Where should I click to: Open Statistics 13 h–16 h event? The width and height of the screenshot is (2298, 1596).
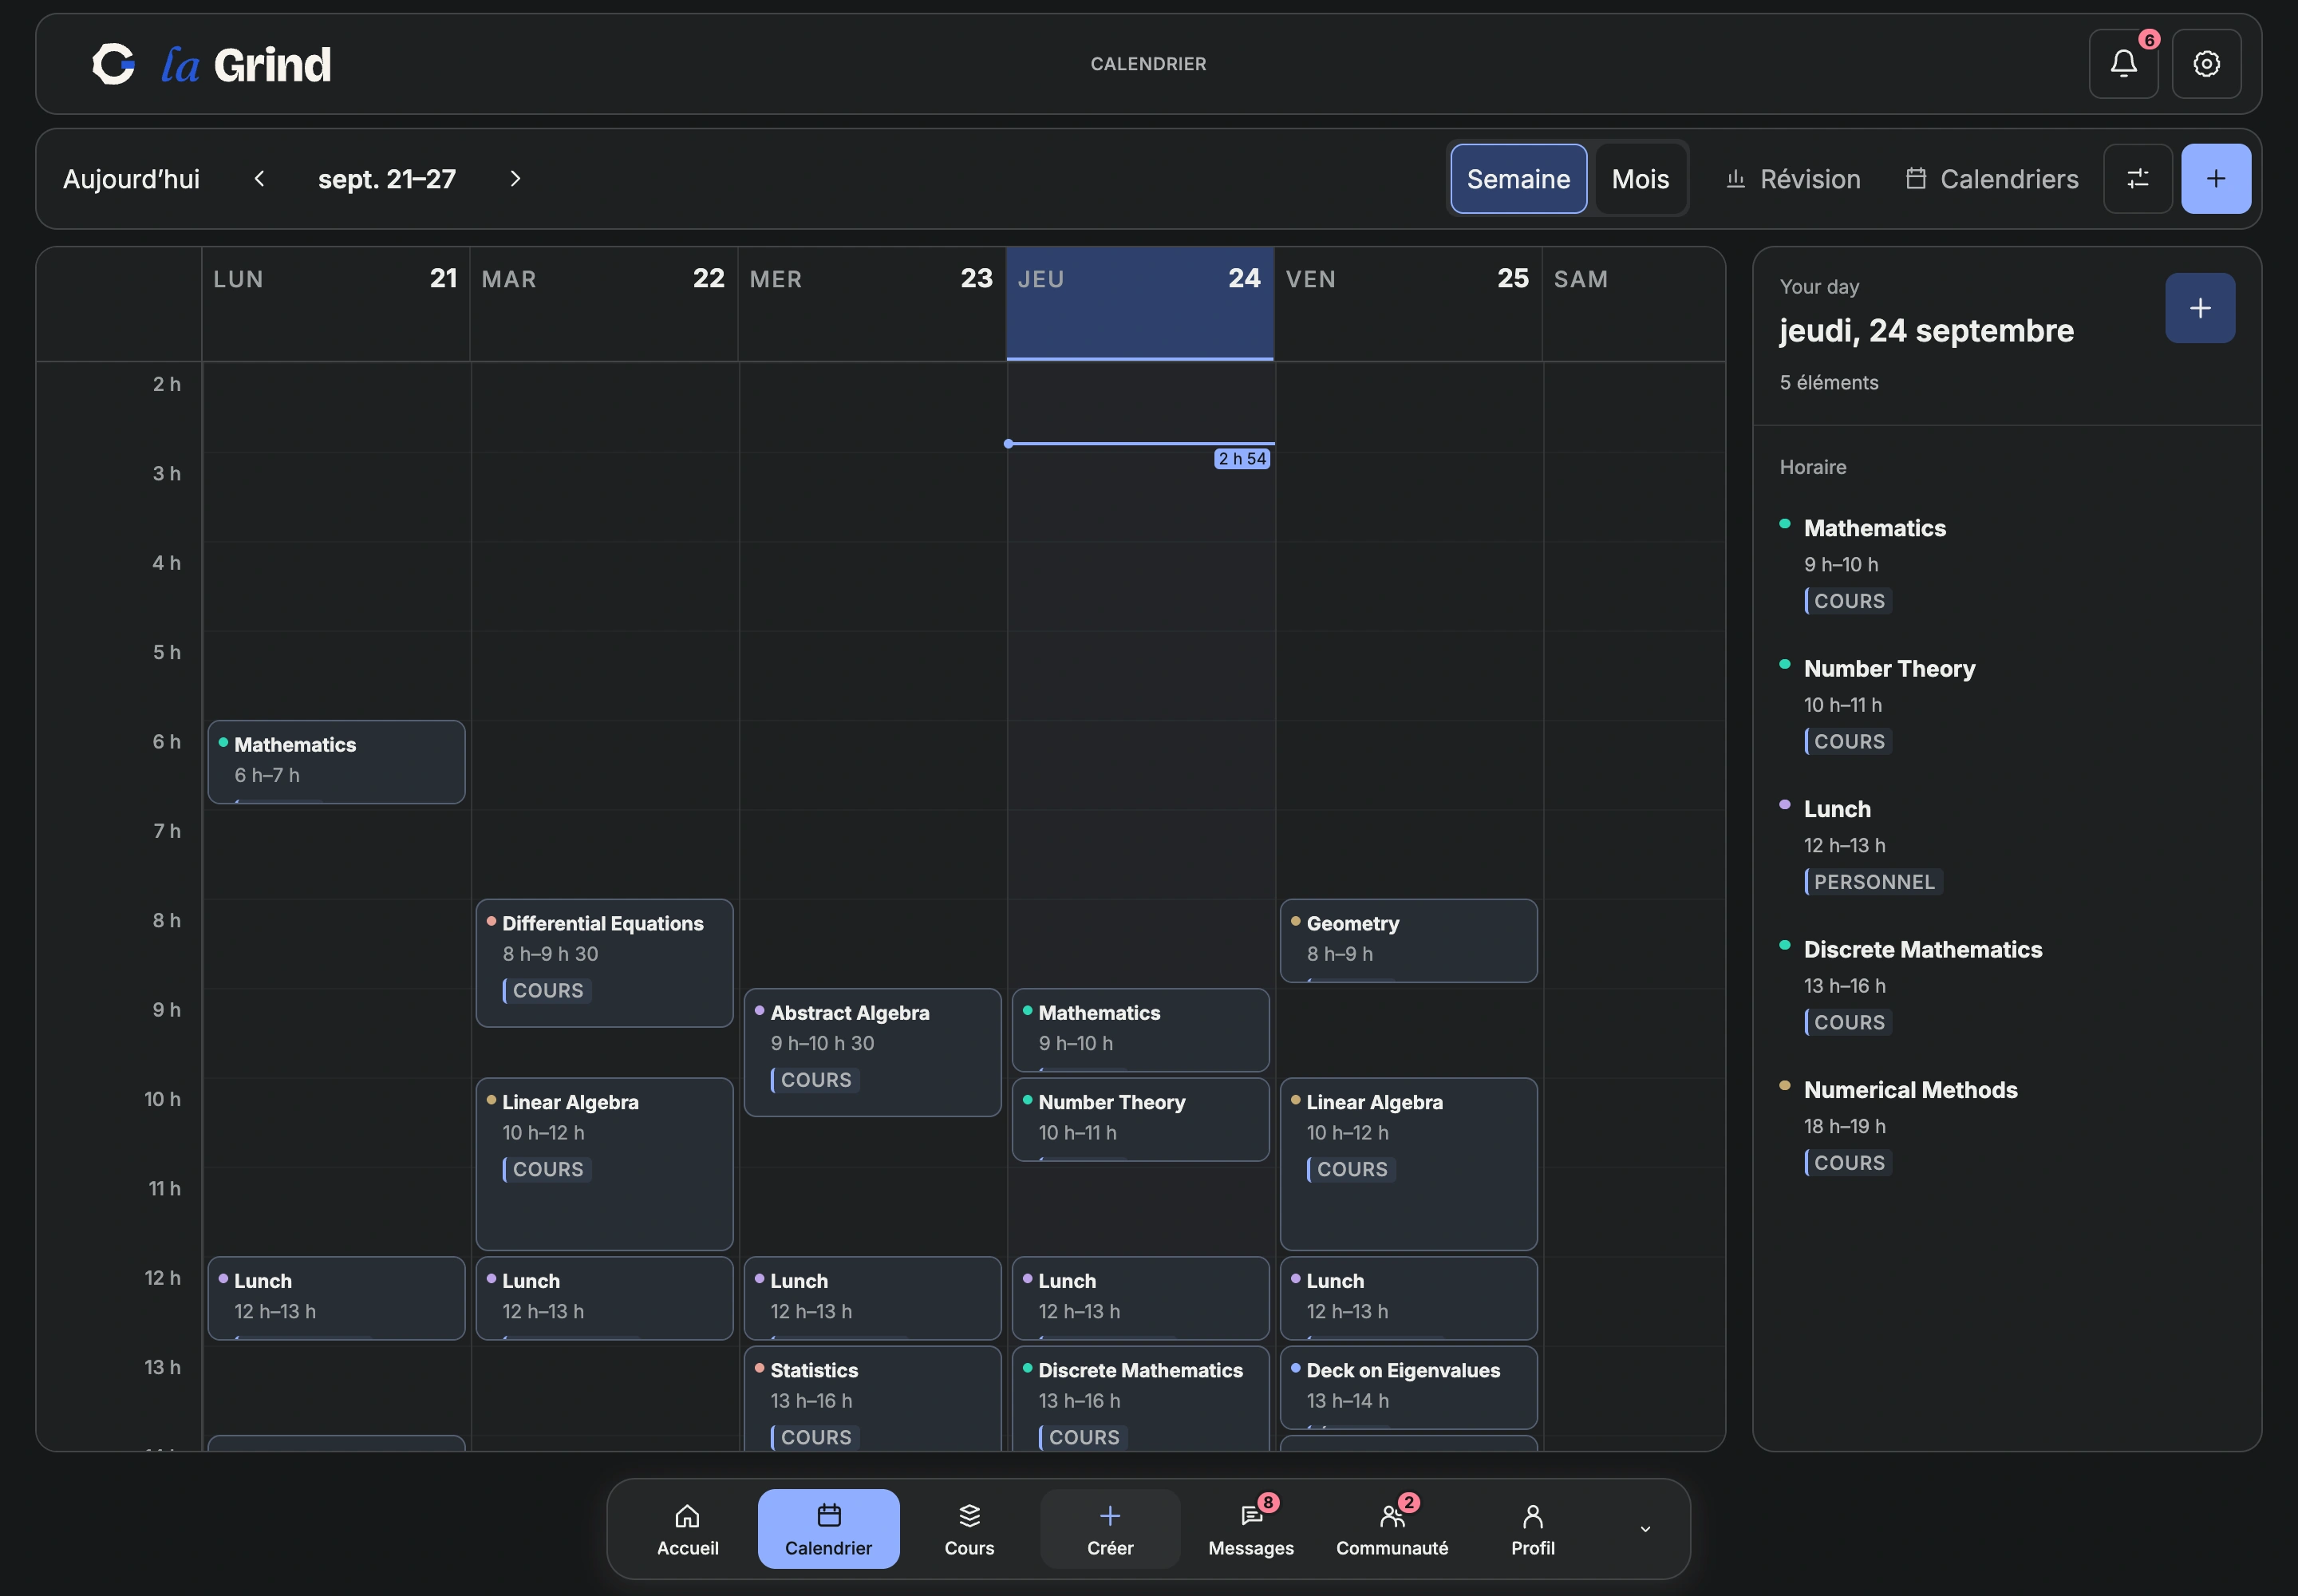(872, 1399)
